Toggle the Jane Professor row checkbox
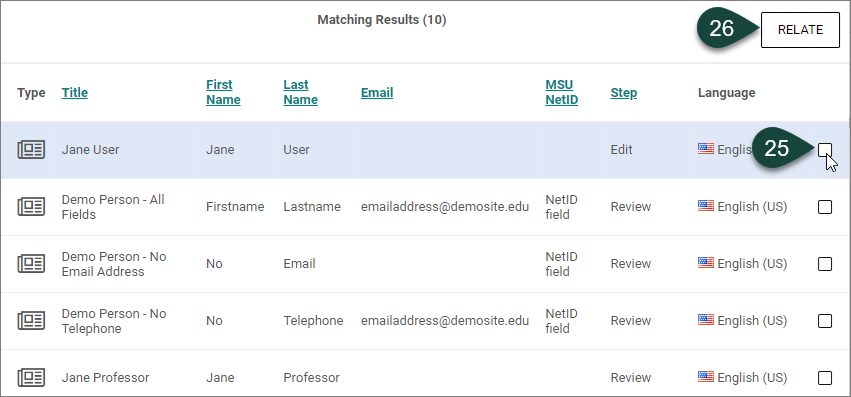Image resolution: width=851 pixels, height=397 pixels. point(824,378)
